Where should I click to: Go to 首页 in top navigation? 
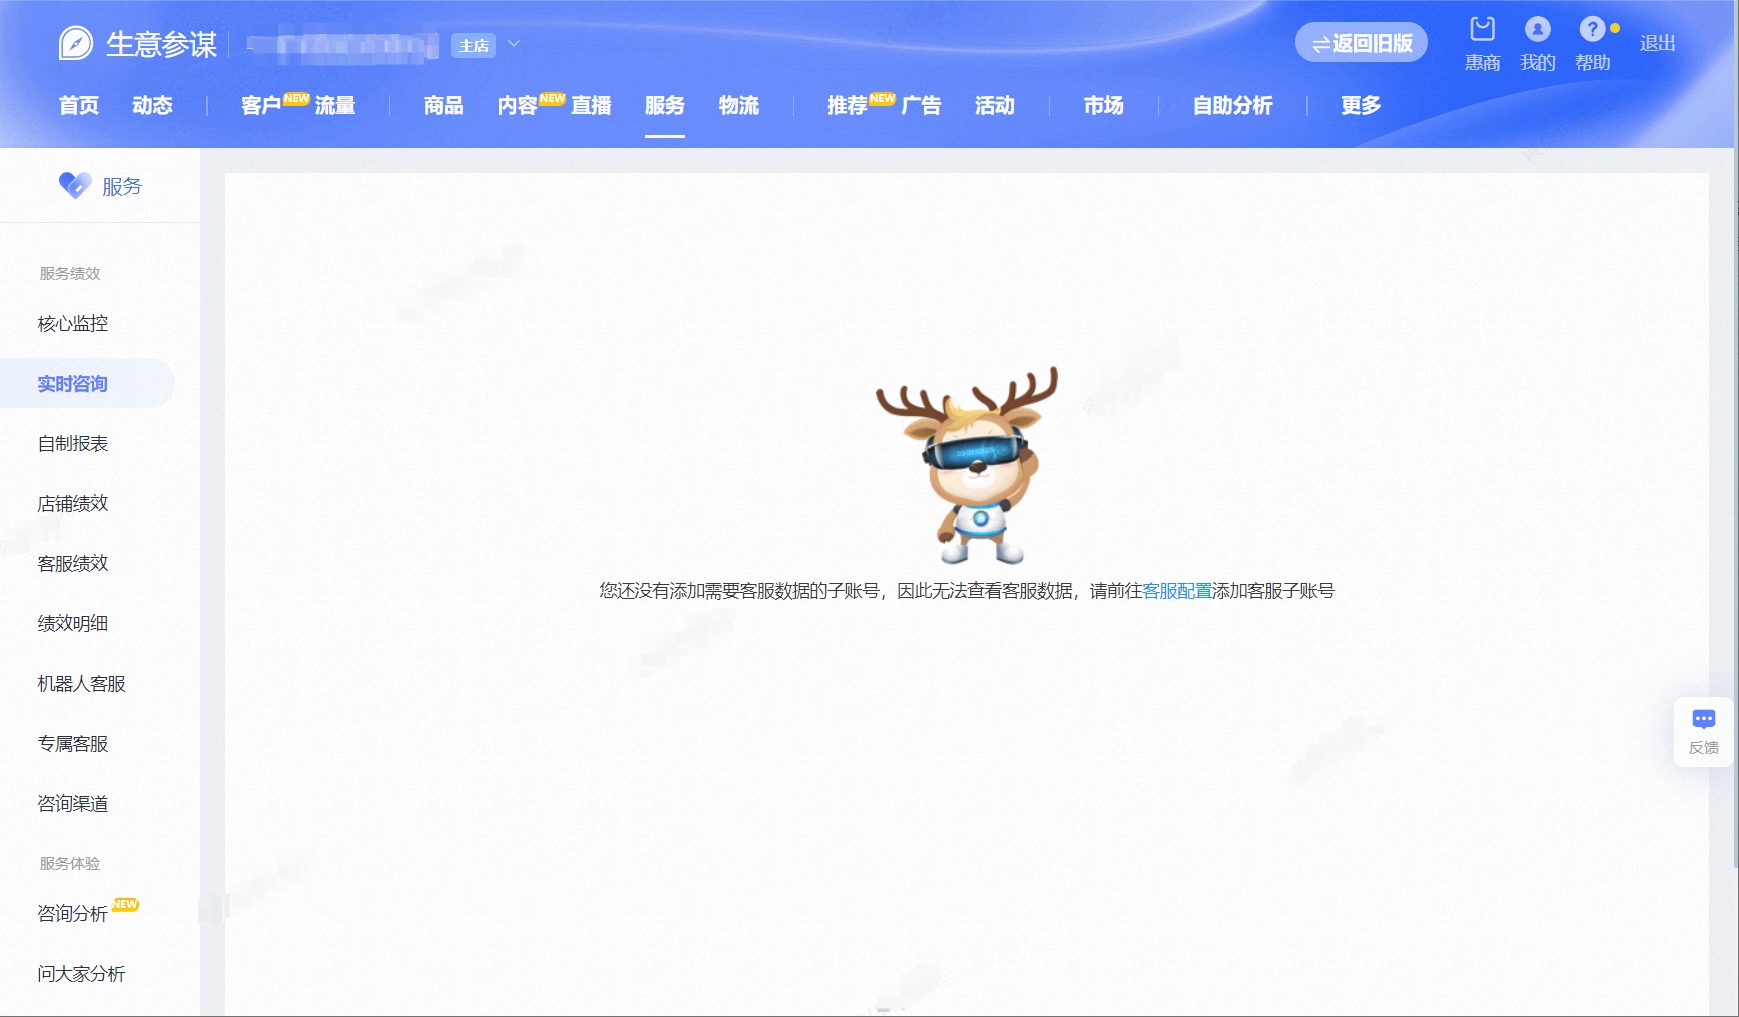[x=79, y=106]
